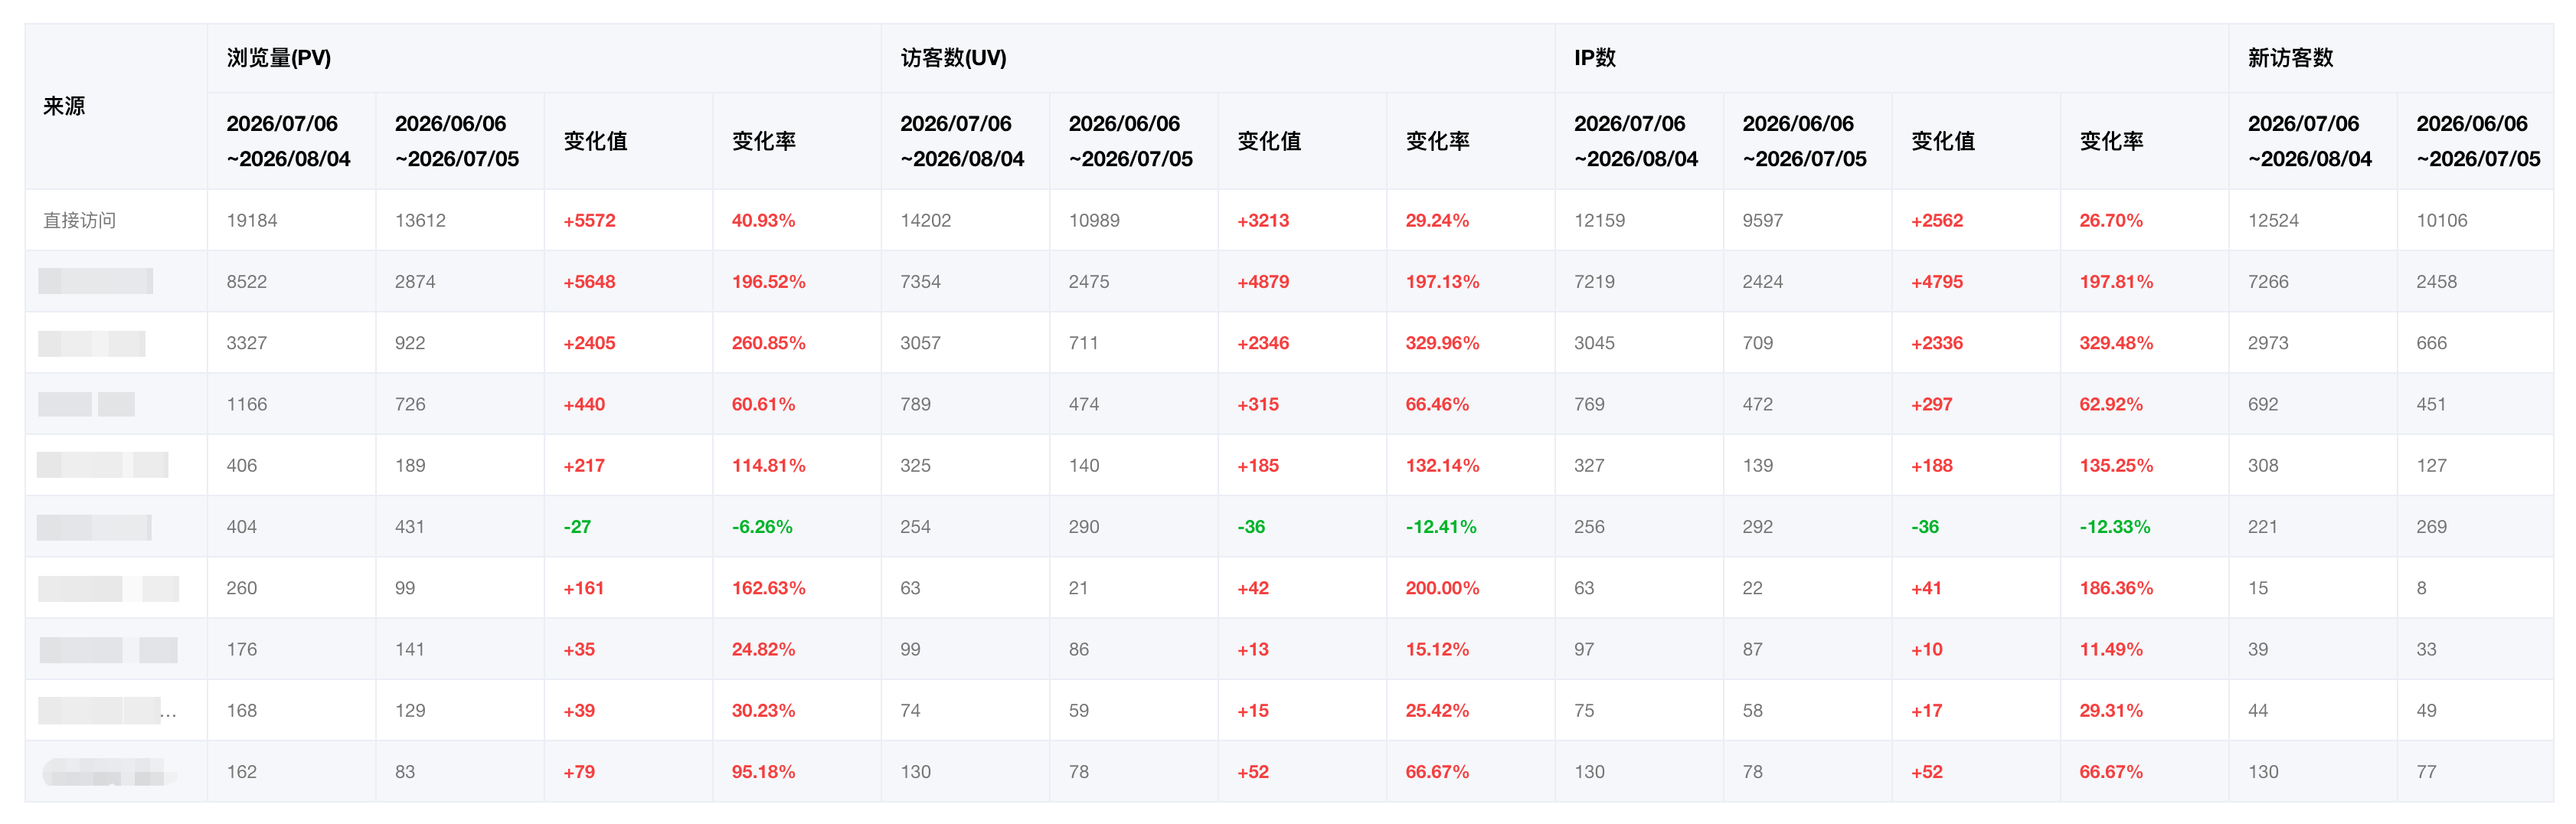Click the change rate 11.49%
The image size is (2576, 824).
pyautogui.click(x=2112, y=650)
